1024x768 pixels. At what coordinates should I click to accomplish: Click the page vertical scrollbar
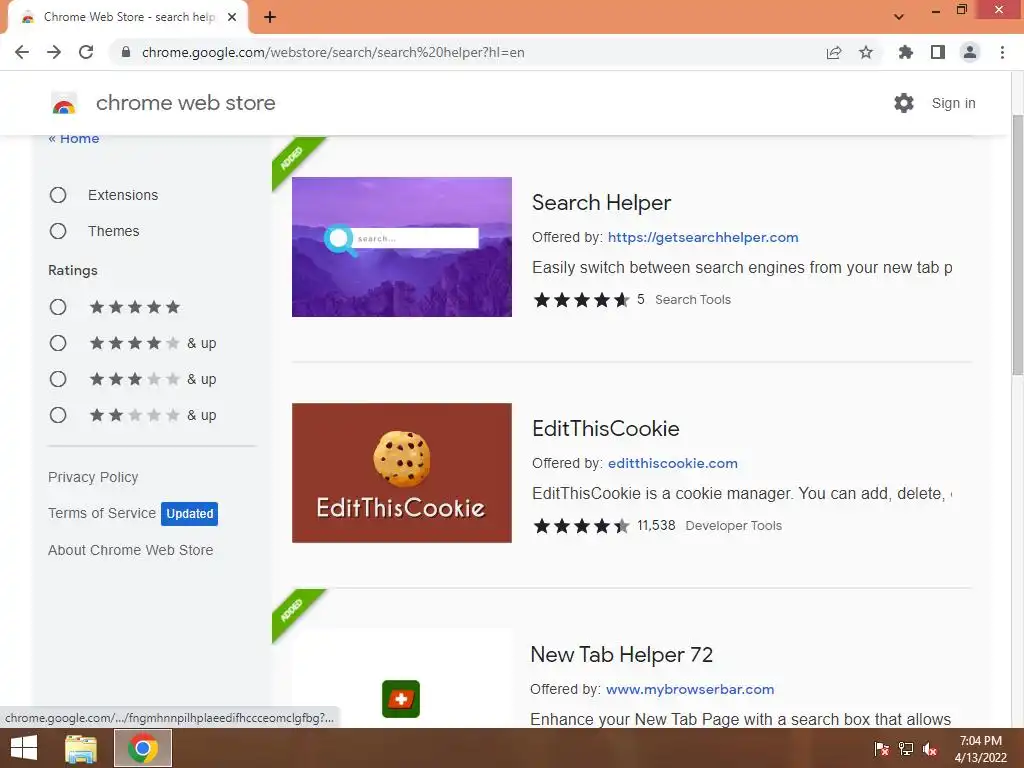1017,245
